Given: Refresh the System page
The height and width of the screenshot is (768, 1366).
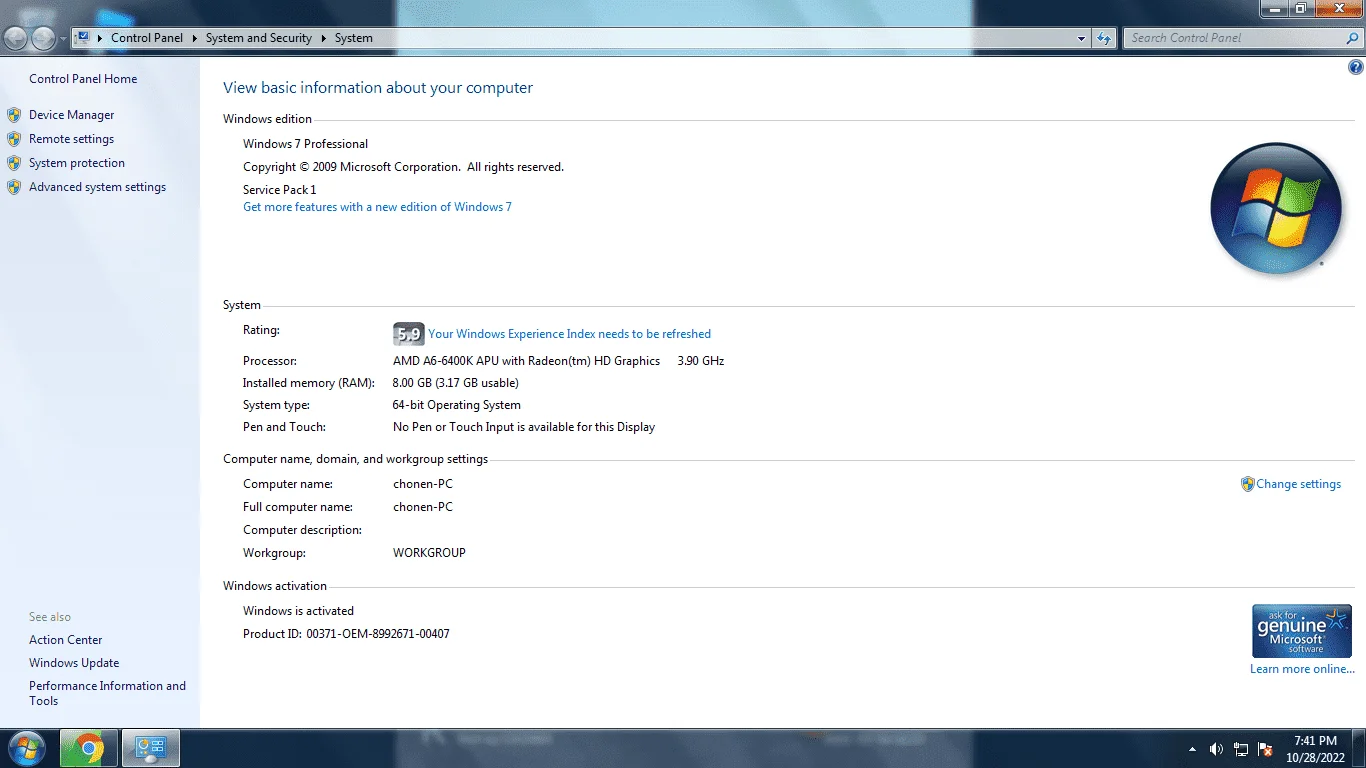Looking at the screenshot, I should 1104,38.
